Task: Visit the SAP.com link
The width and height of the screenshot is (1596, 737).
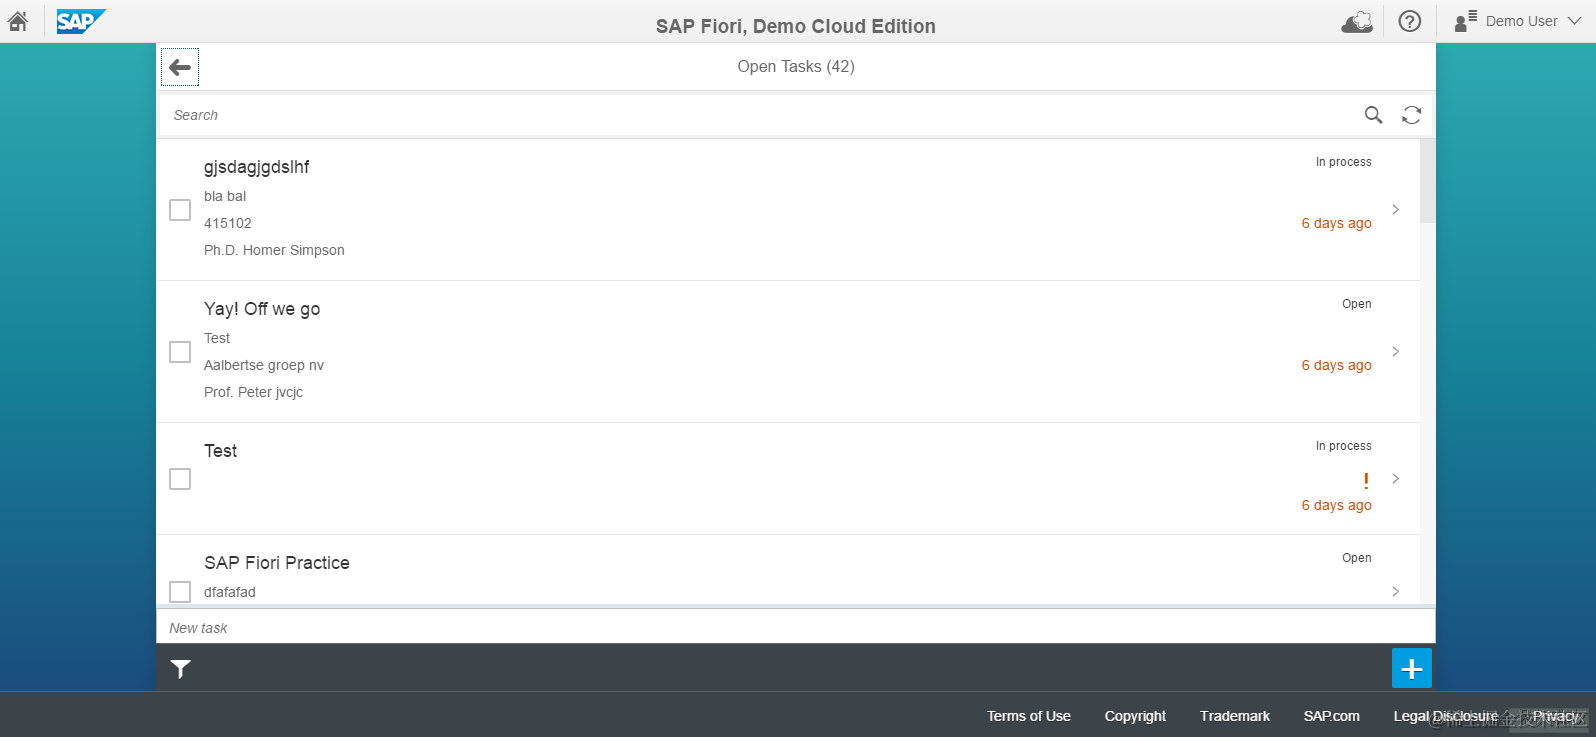Action: (1332, 716)
